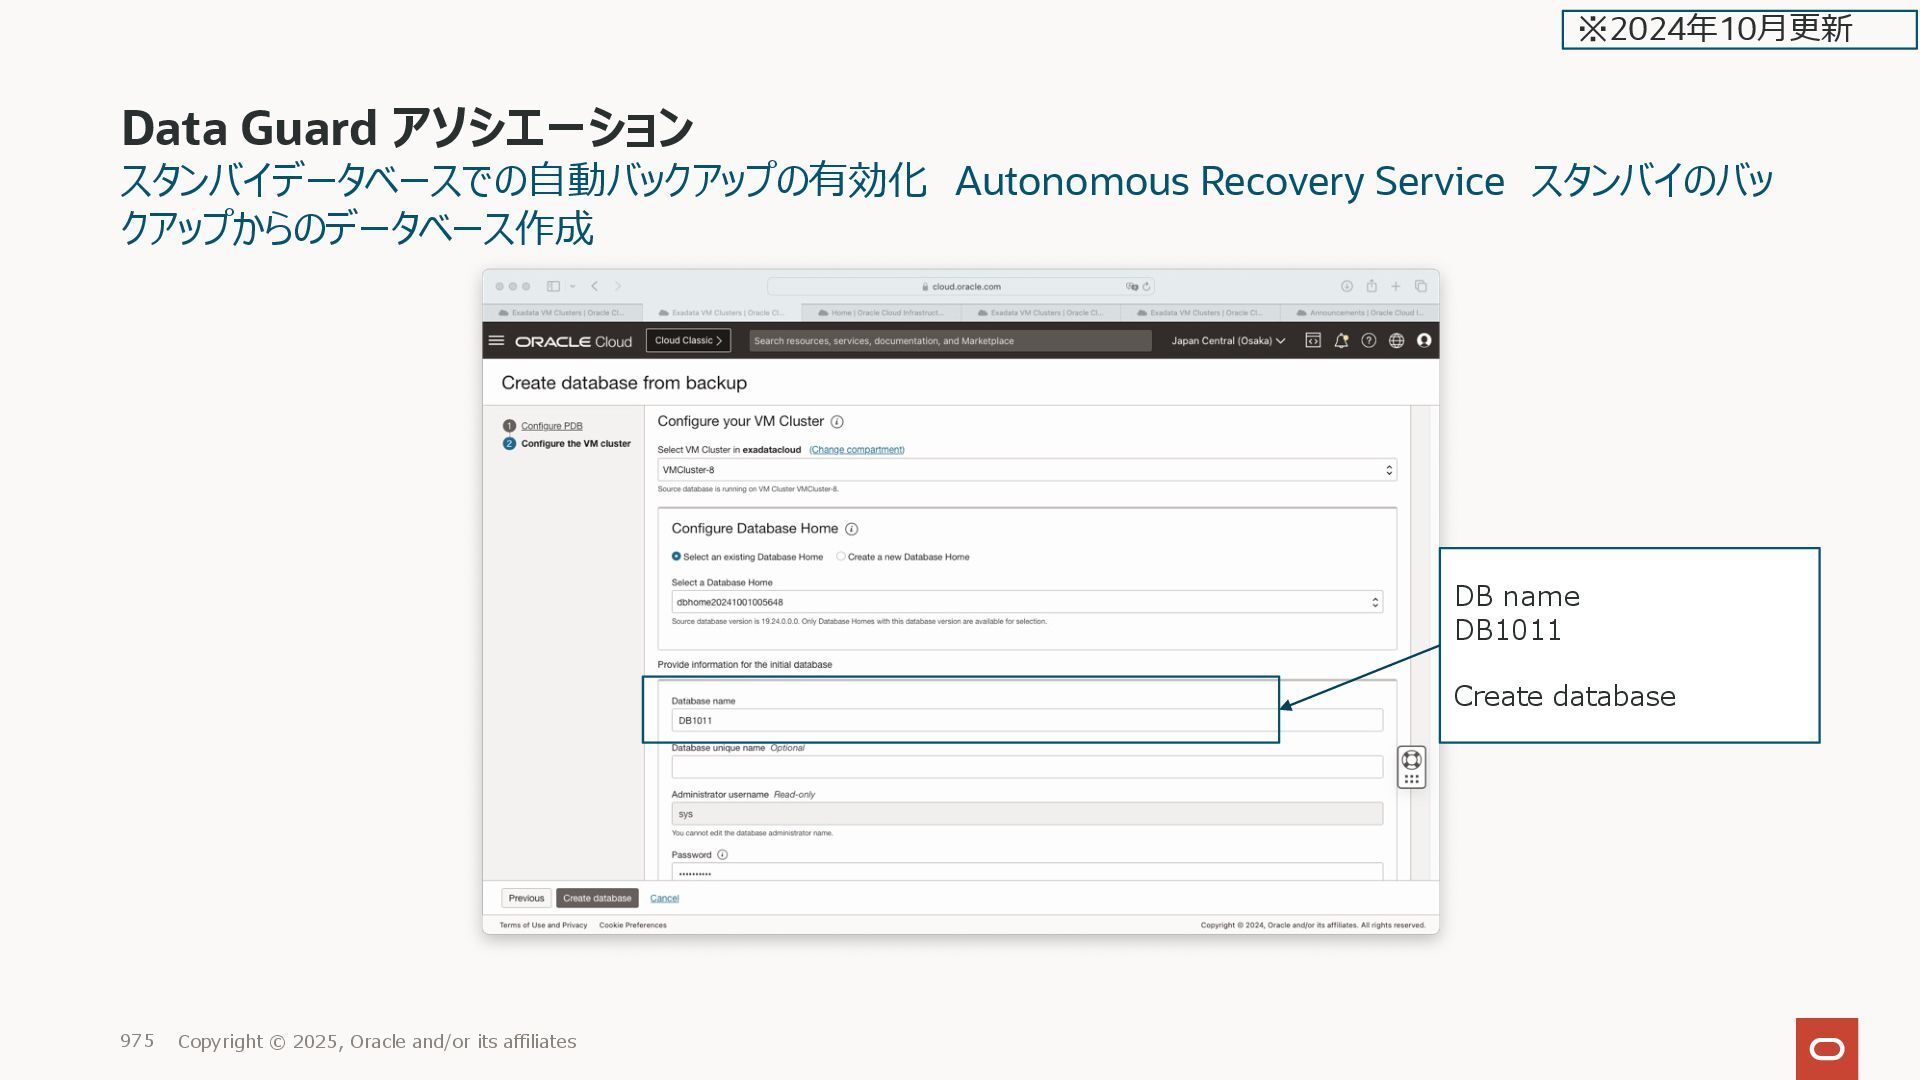The height and width of the screenshot is (1080, 1920).
Task: Expand the VMCluster-8 VM cluster dropdown
Action: point(1027,470)
